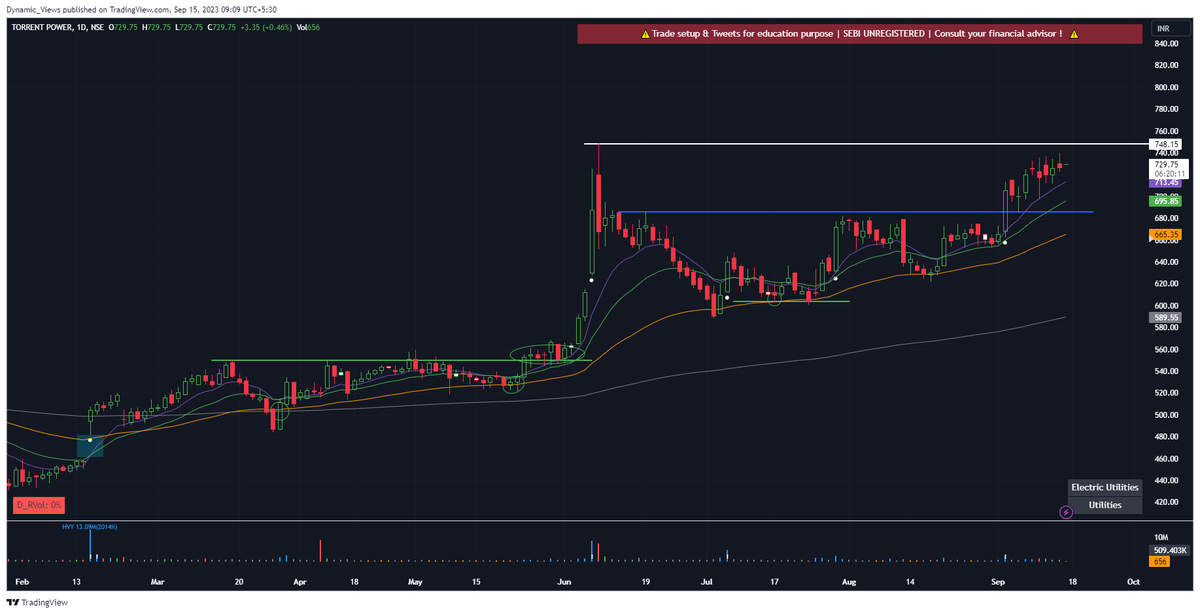
Task: Click the 560.00 price axis label
Action: (1166, 350)
